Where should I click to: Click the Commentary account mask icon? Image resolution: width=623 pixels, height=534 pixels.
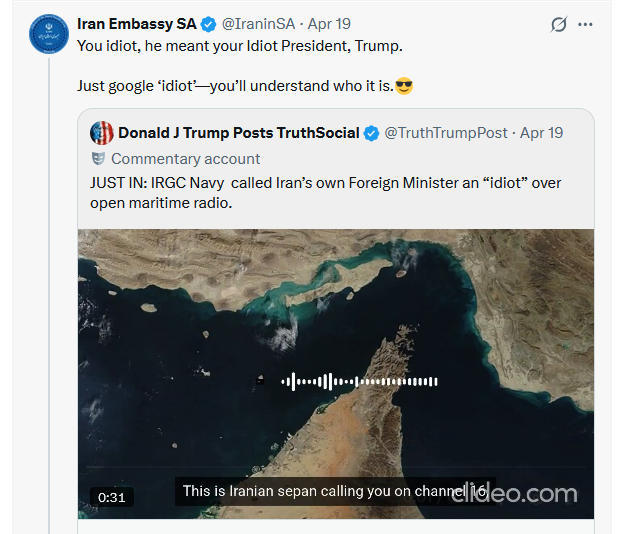pyautogui.click(x=99, y=159)
